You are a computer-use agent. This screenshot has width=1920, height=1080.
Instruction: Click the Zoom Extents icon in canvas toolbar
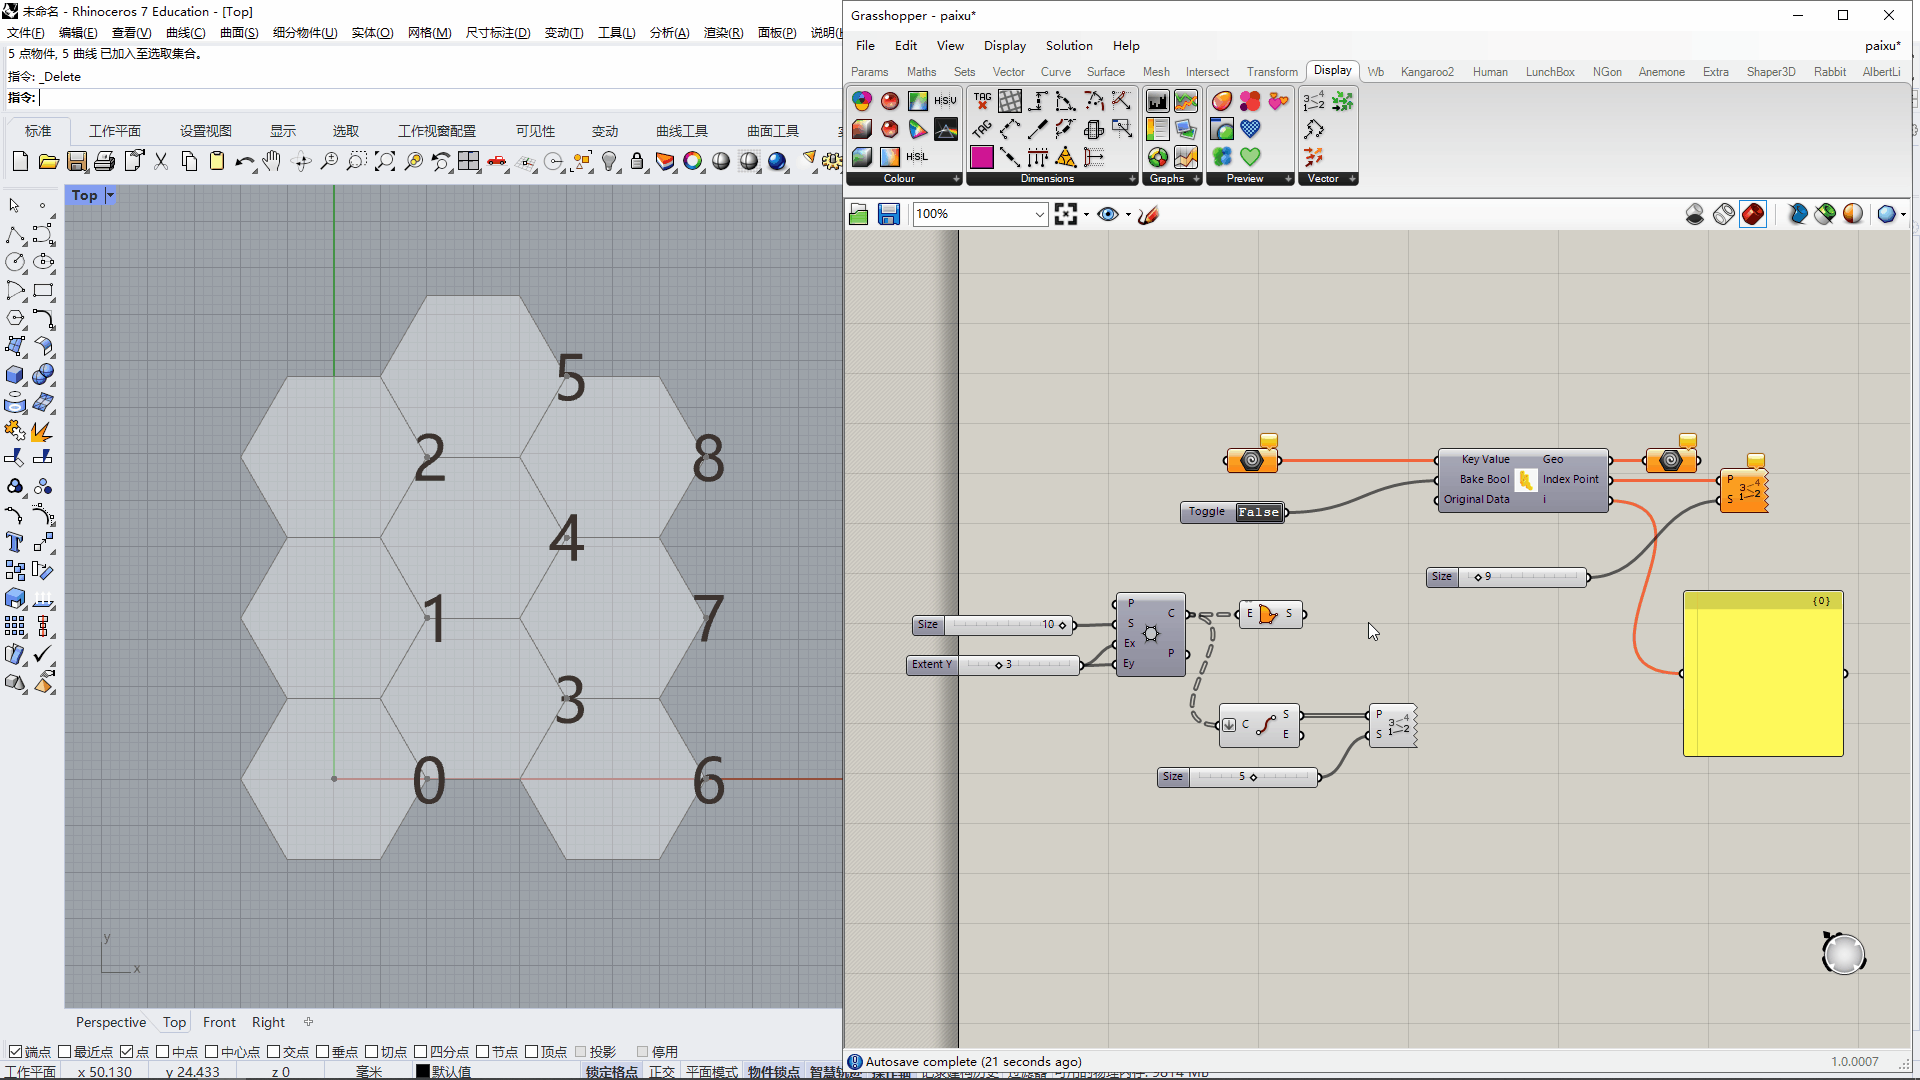point(1066,214)
